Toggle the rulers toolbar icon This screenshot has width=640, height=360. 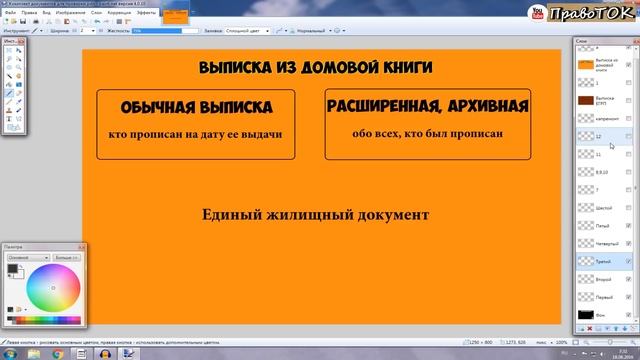(128, 21)
